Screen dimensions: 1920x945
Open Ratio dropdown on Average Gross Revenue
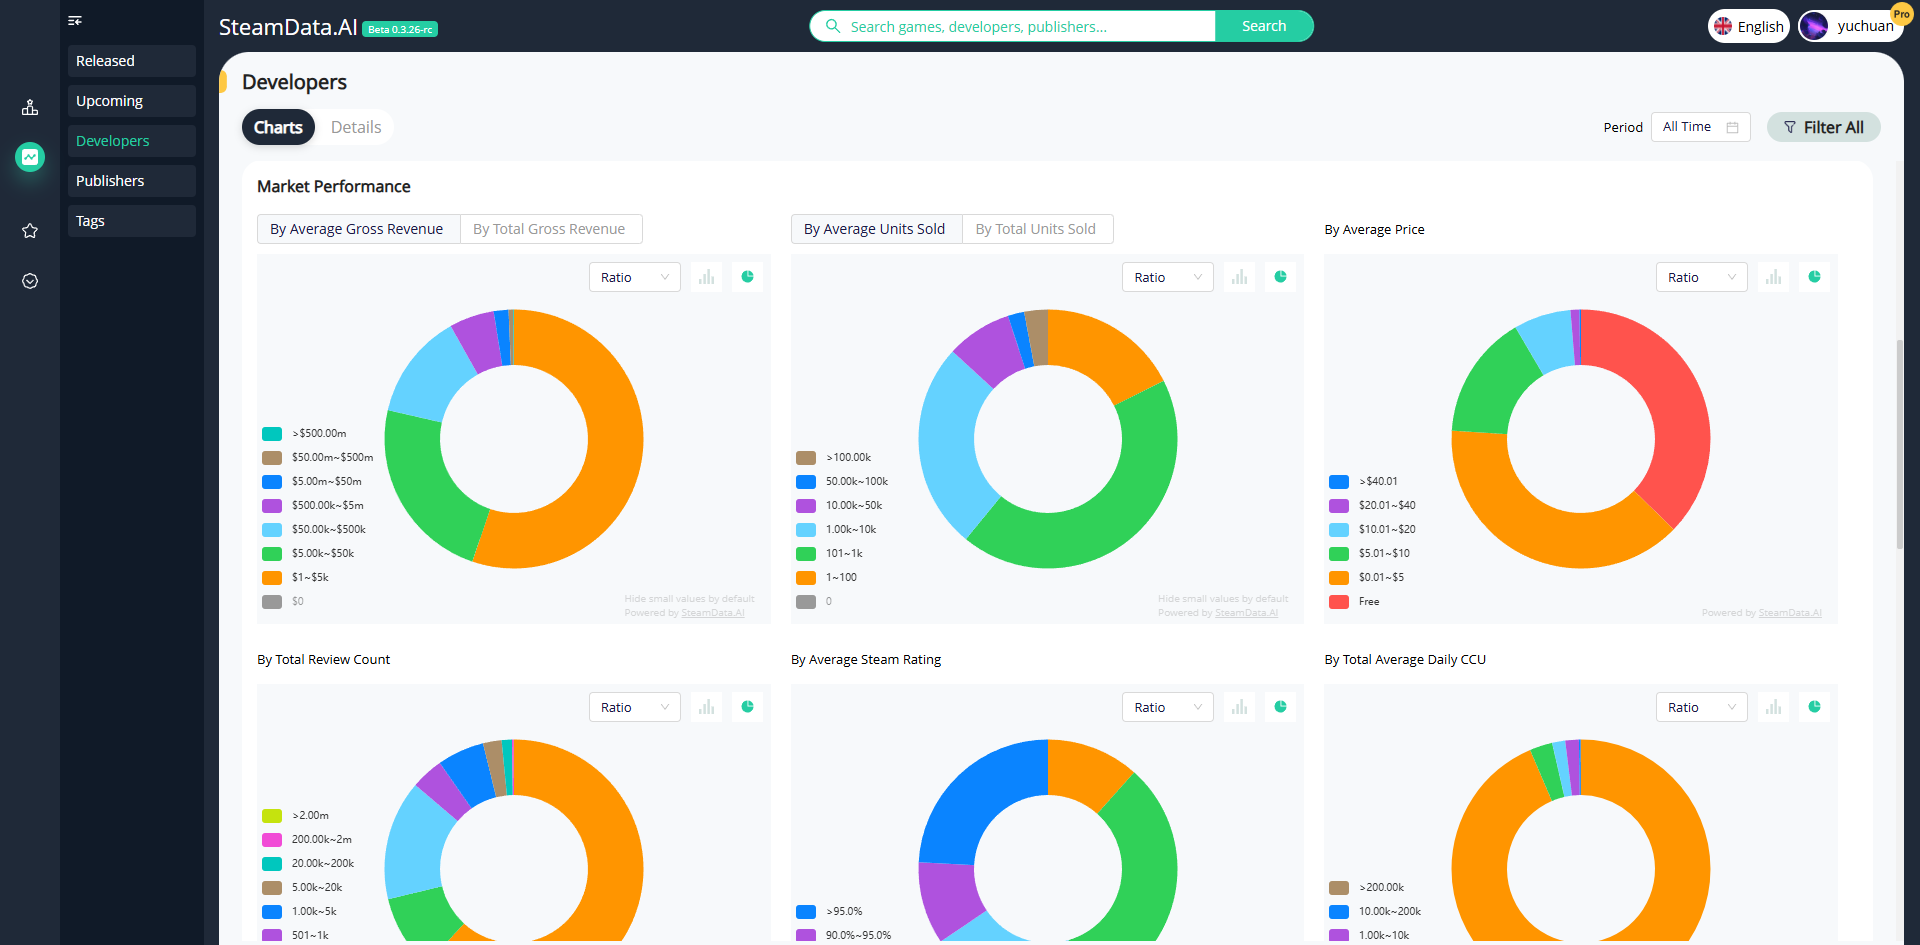635,277
